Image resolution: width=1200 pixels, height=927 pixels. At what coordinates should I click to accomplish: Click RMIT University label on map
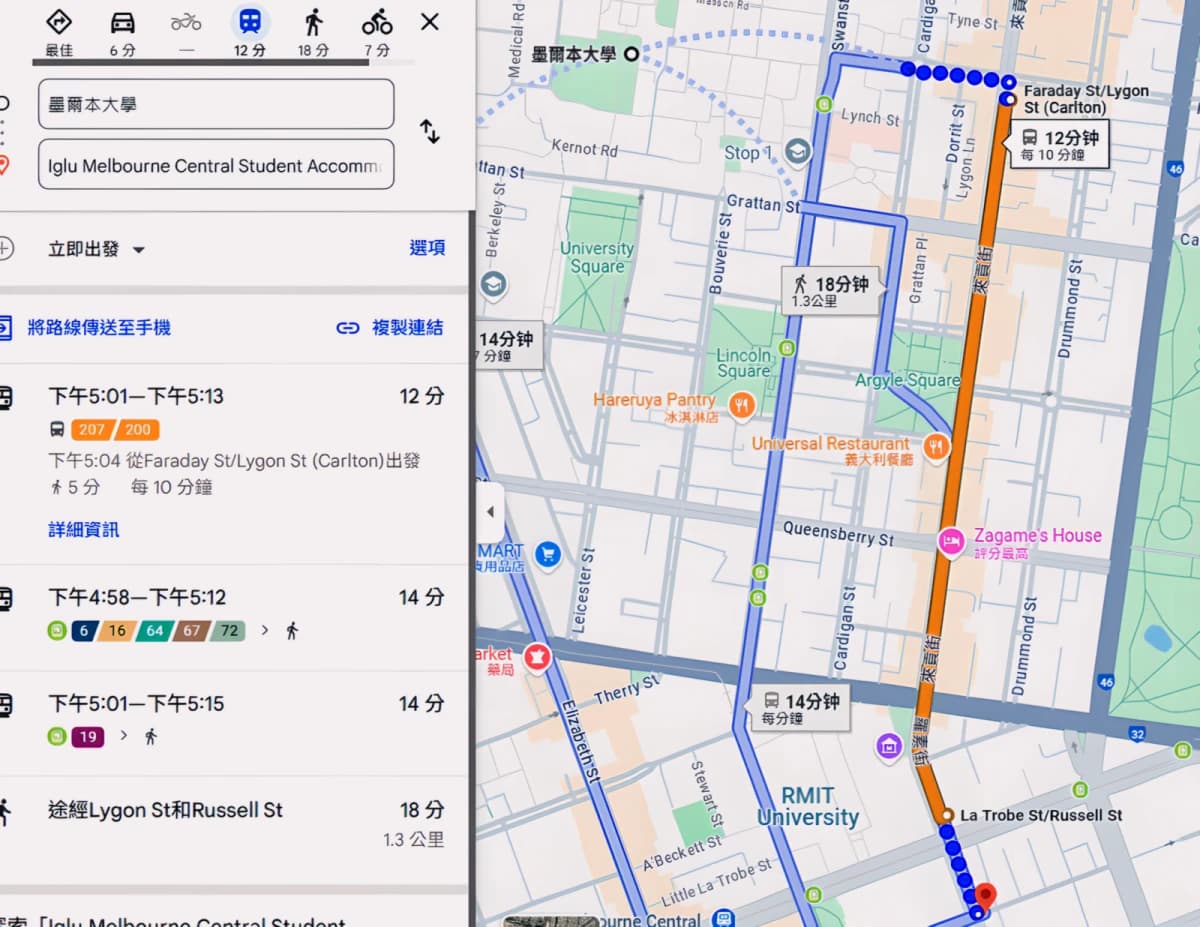coord(808,807)
